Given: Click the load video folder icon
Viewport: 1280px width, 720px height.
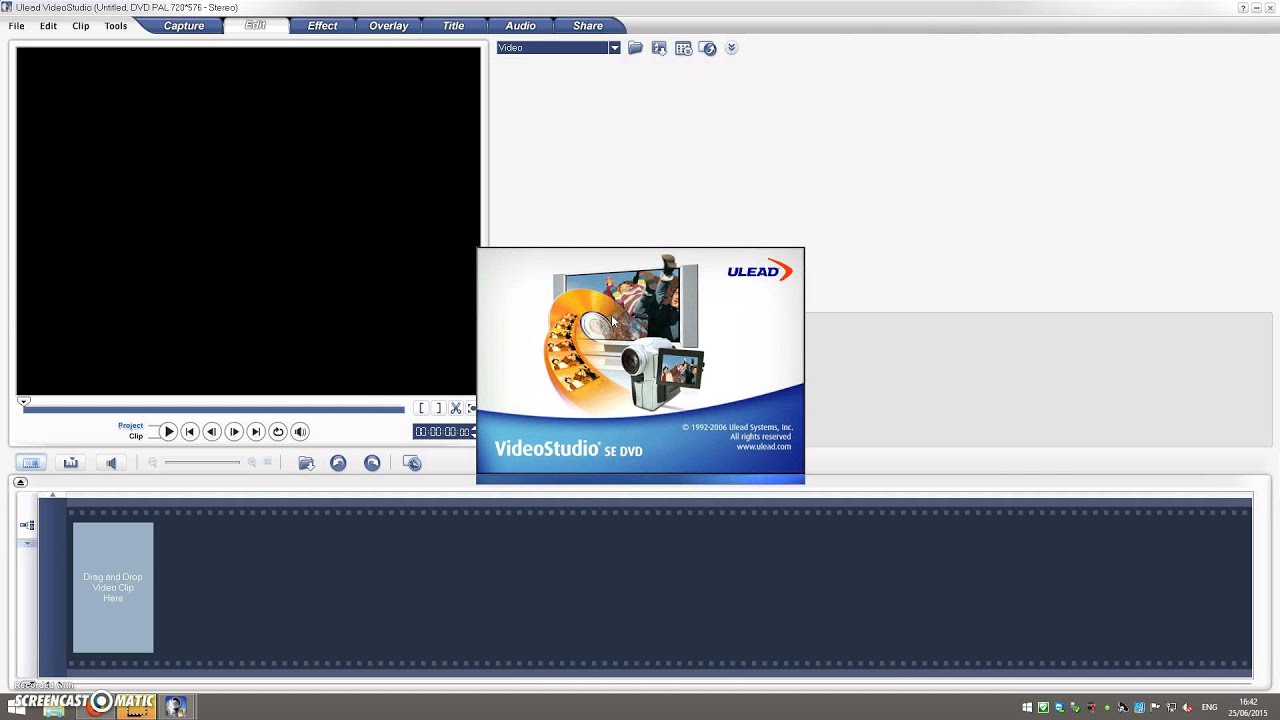Looking at the screenshot, I should click(635, 48).
